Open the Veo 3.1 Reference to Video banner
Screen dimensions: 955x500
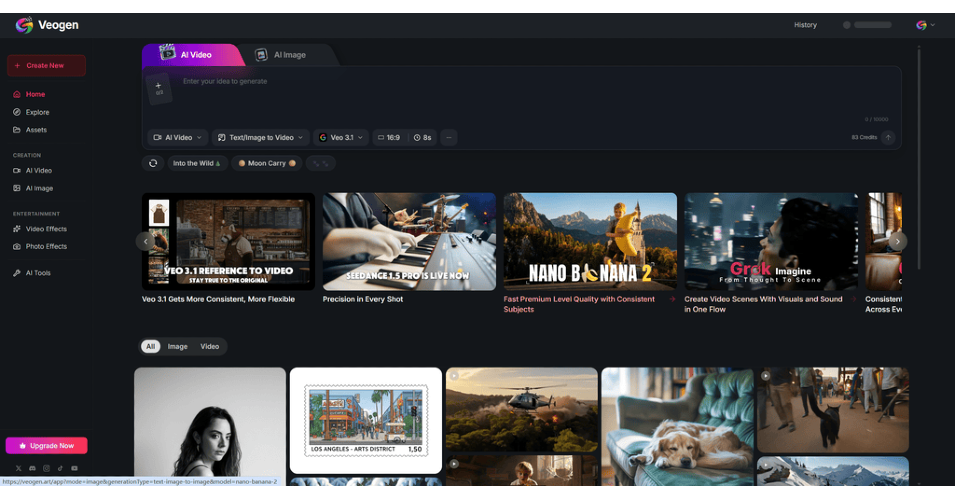[228, 241]
